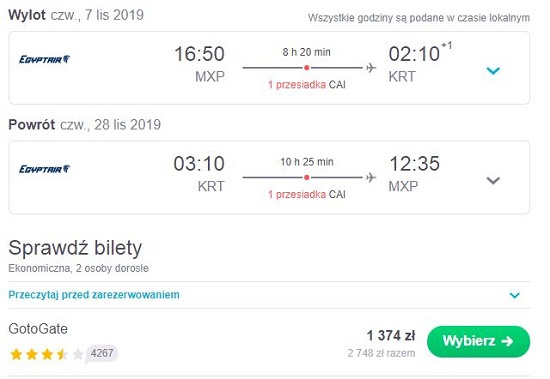Open the 4267 reviews count bubble
The image size is (550, 379).
[102, 353]
